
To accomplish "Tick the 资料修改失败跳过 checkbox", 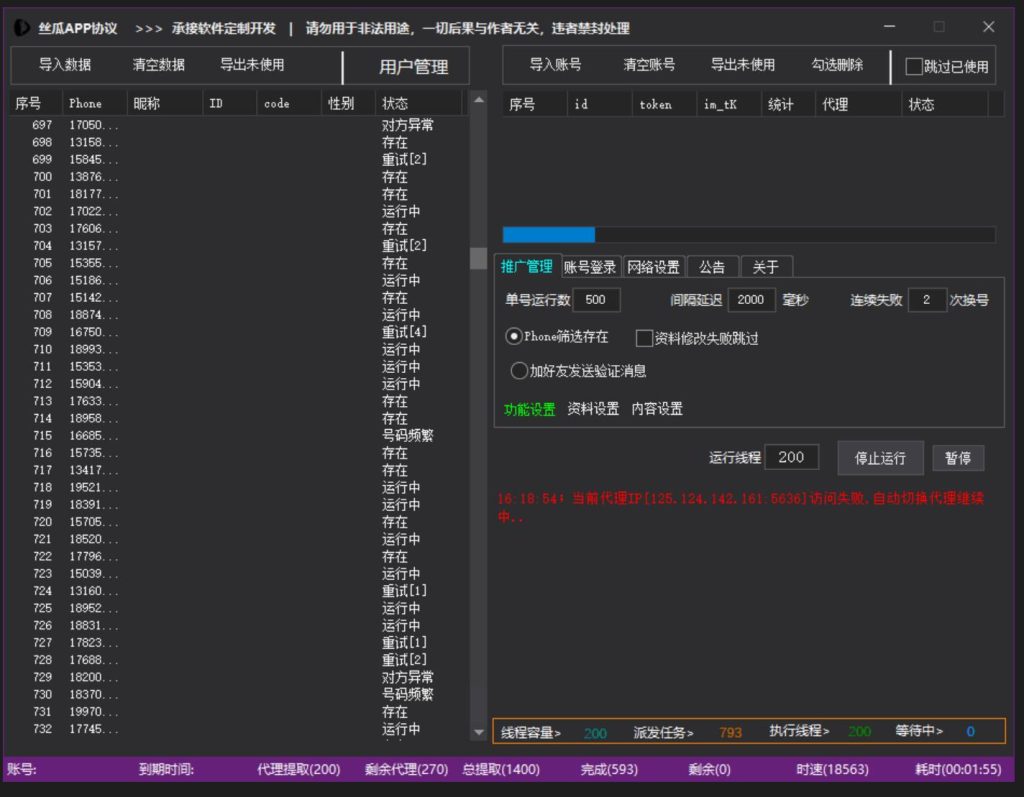I will [x=644, y=338].
